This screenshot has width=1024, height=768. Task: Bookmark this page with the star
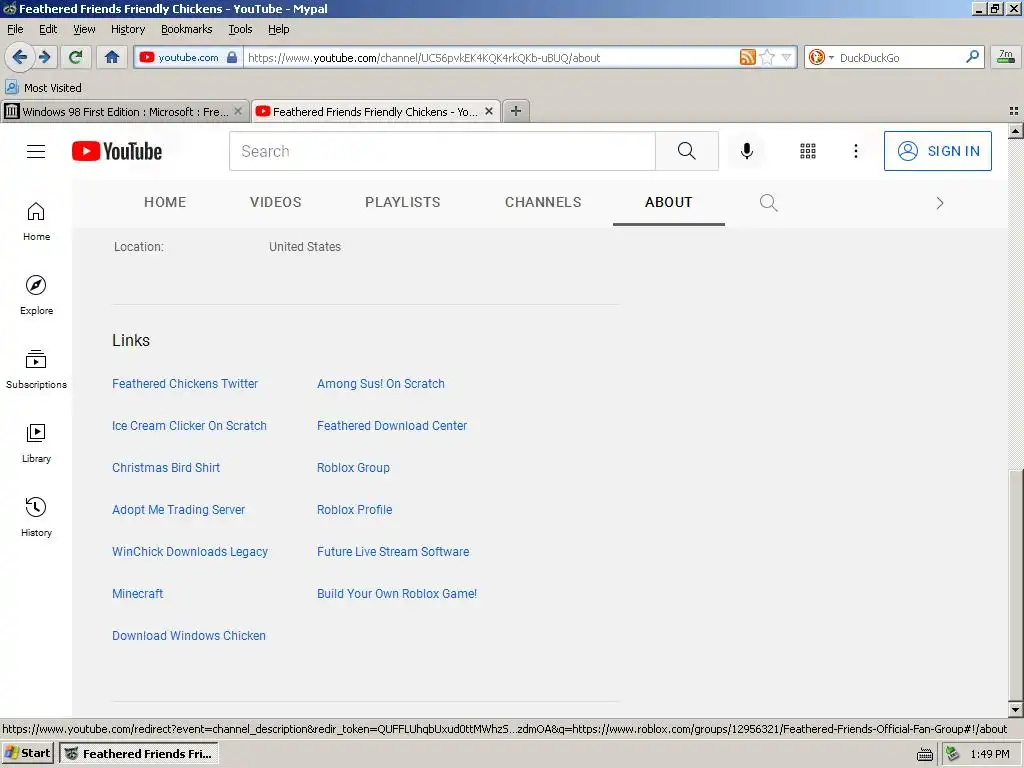(767, 57)
